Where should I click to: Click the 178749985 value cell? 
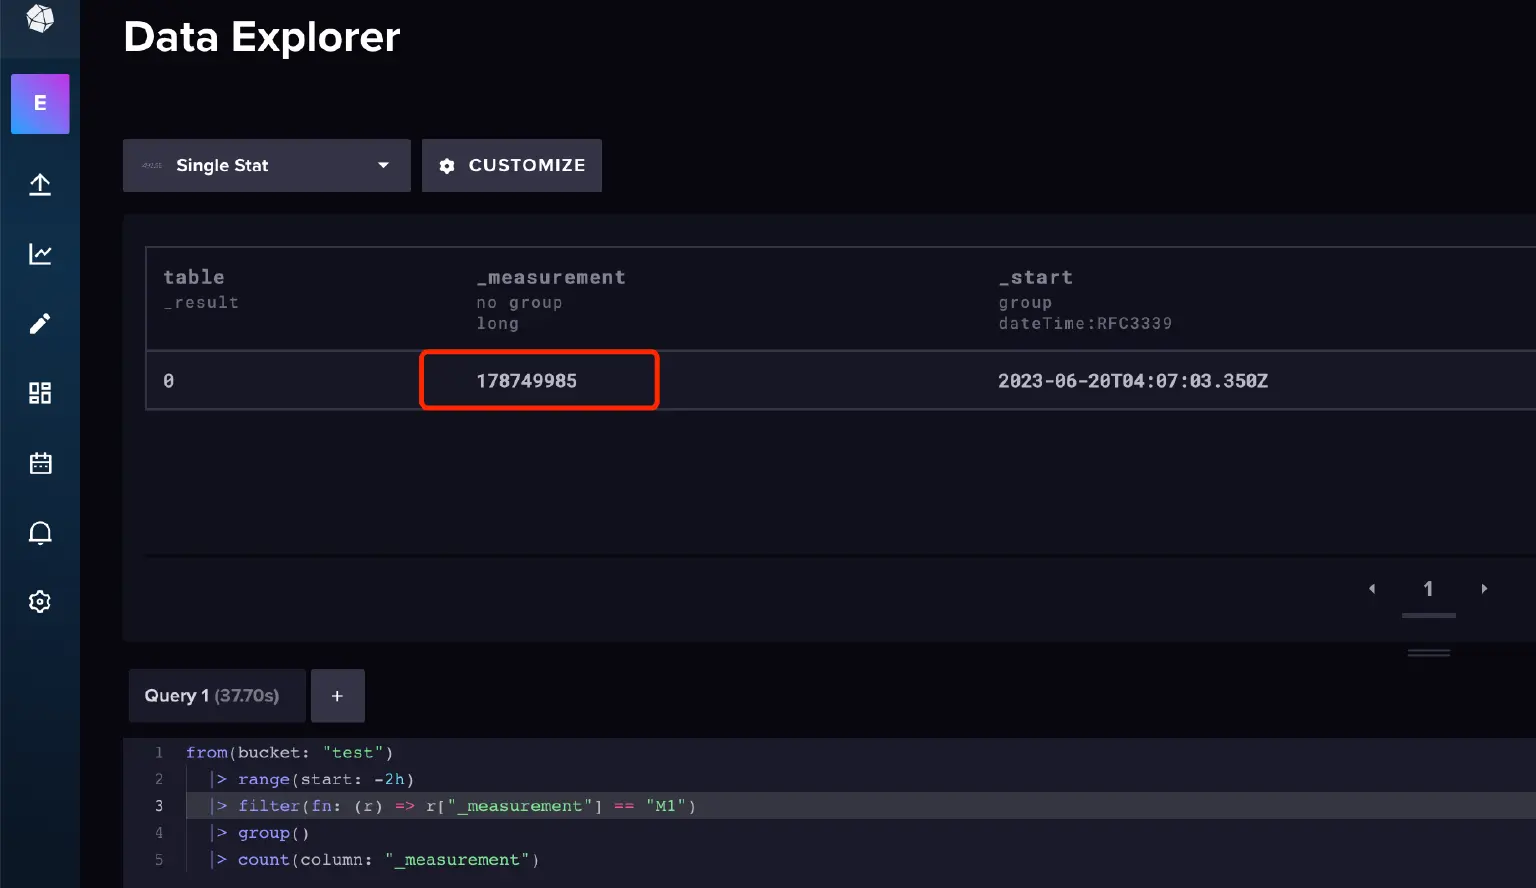point(527,381)
